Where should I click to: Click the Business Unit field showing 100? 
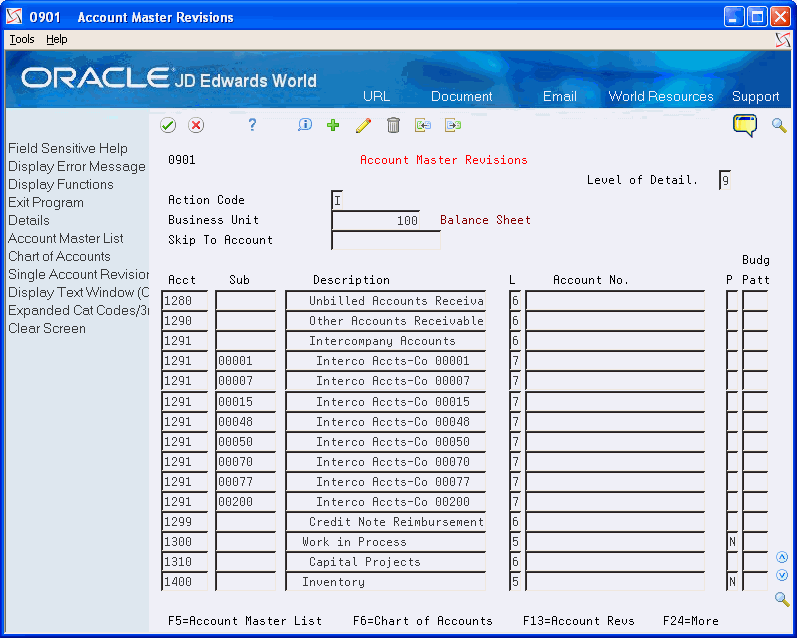pos(376,220)
